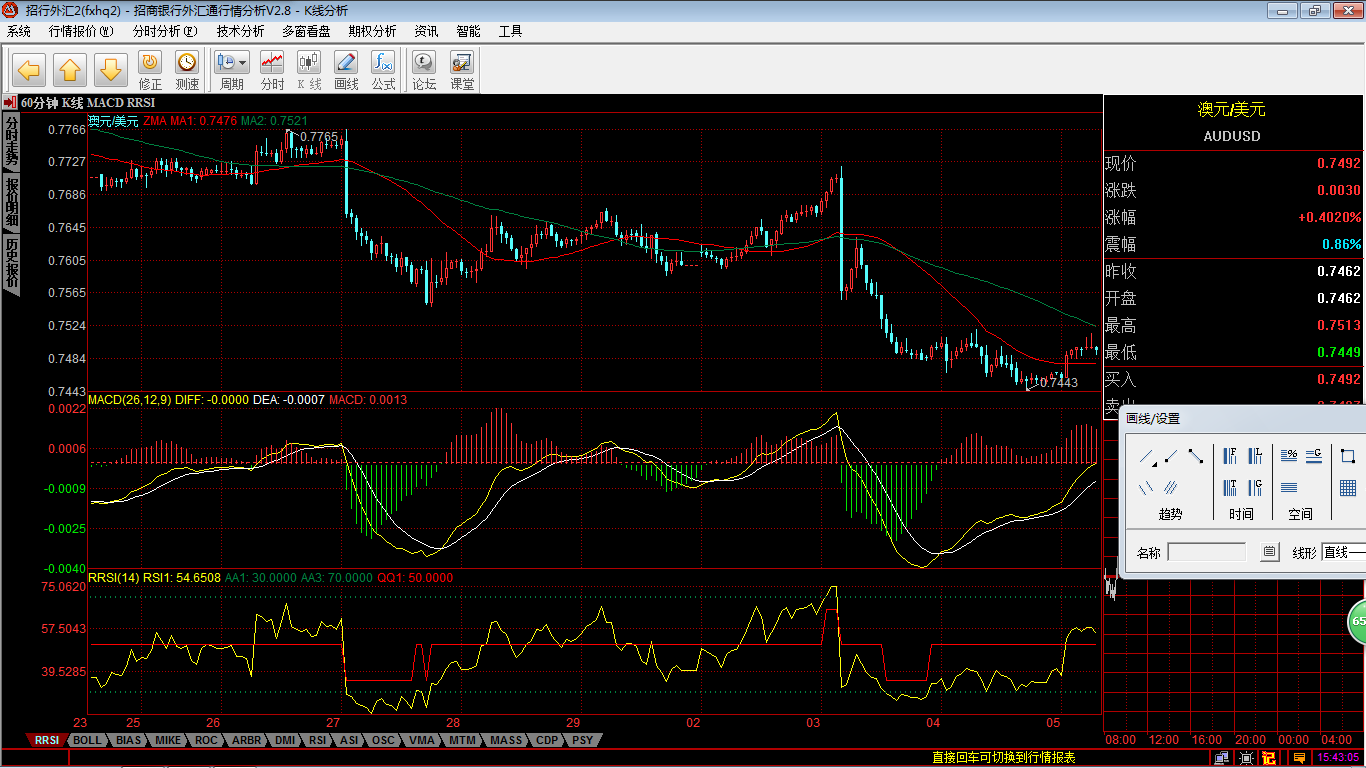Select the RRSI indicator tab

47,740
